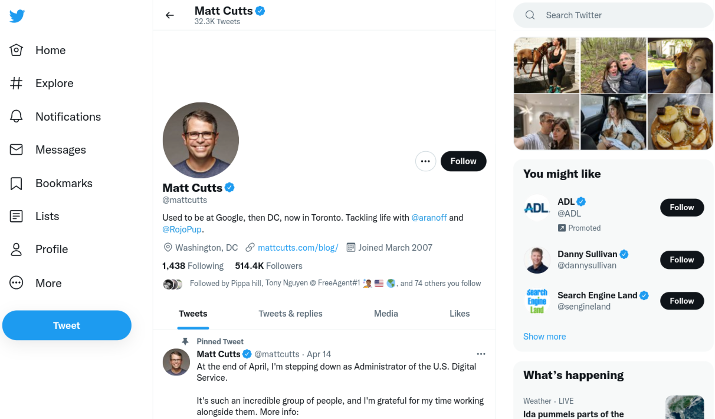Open the Explore hashtag icon
The width and height of the screenshot is (715, 419).
coord(16,83)
